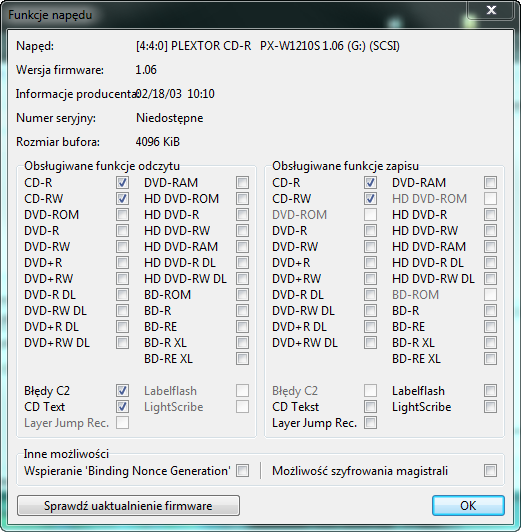Toggle DVD-RAM checkbox in zapisu group
Screen dimensions: 521x532
coord(490,183)
